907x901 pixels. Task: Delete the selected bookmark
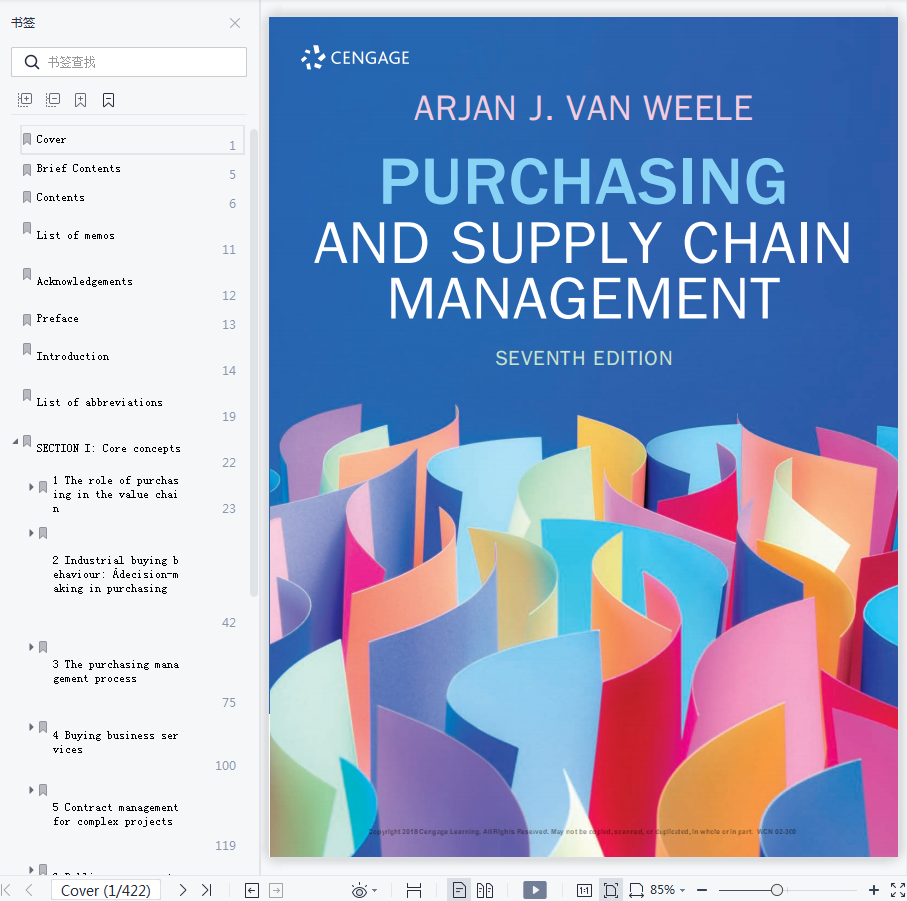coord(108,100)
